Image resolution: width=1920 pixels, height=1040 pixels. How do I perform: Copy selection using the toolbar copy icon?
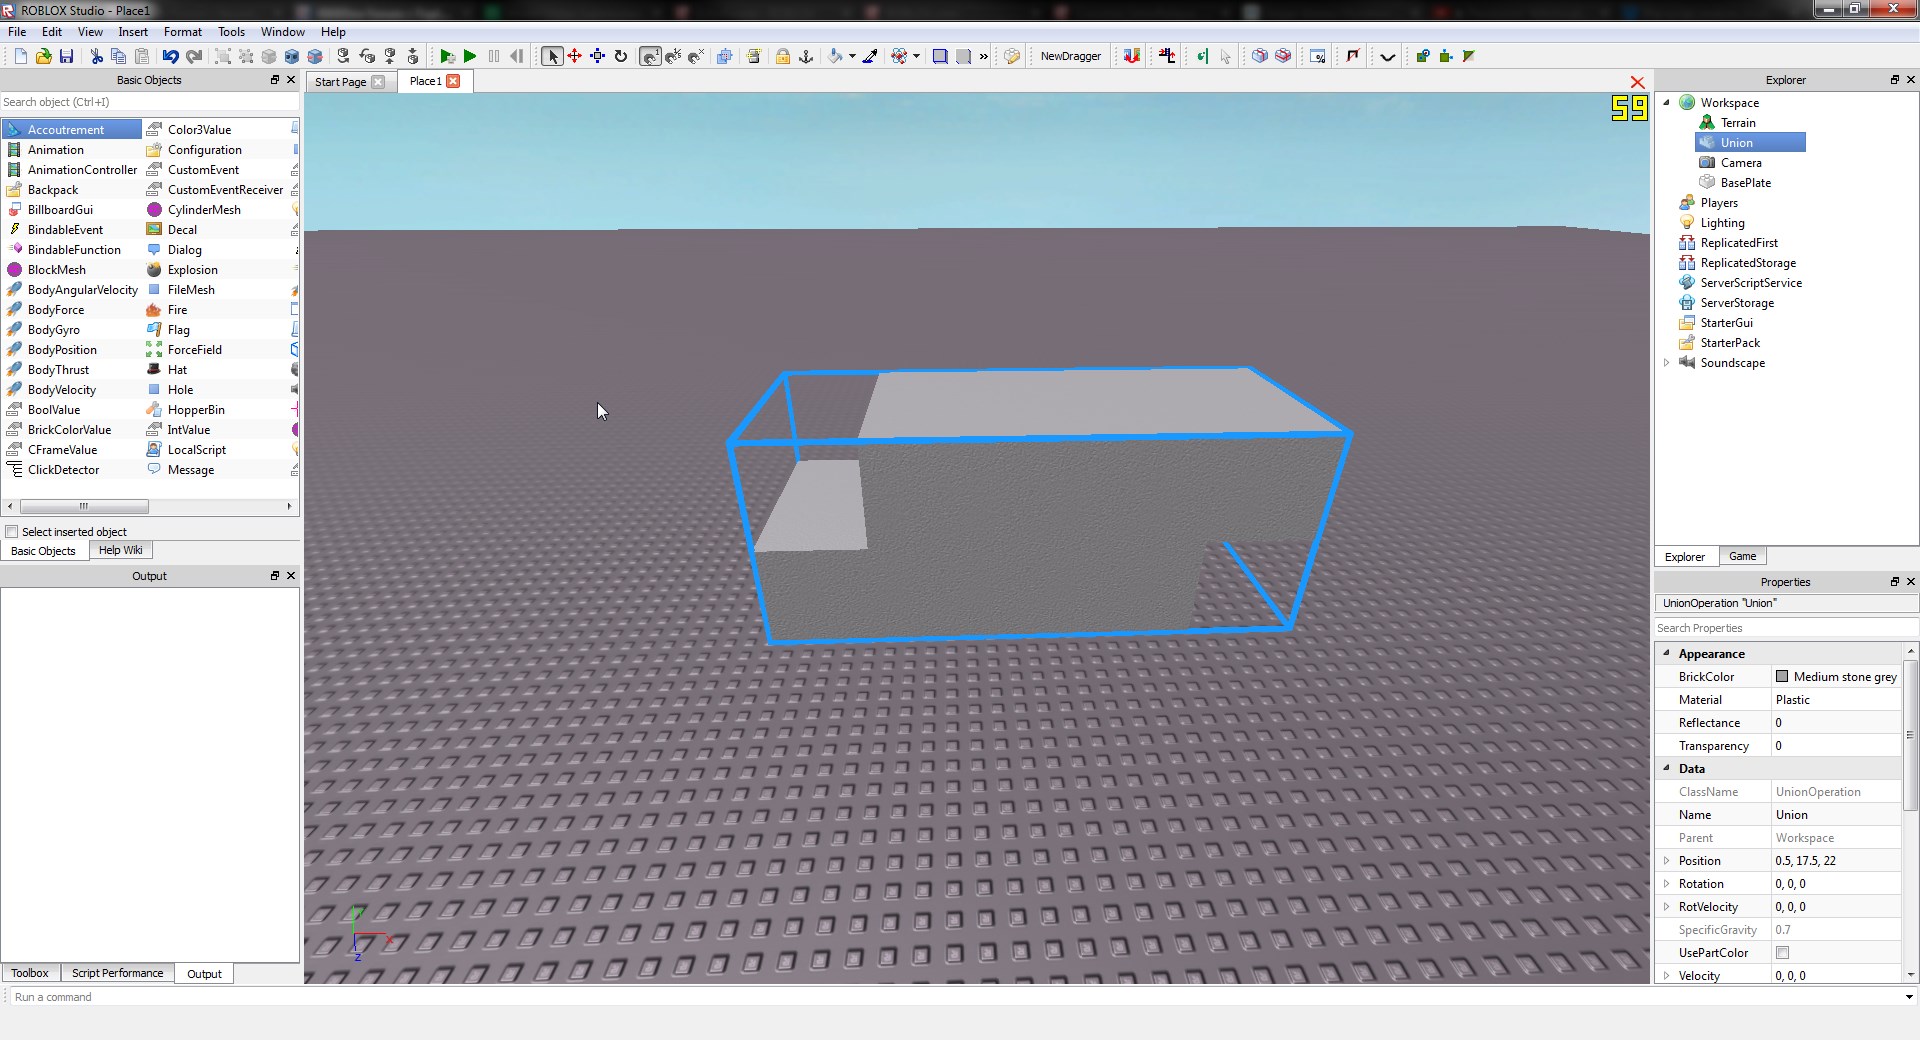click(x=118, y=56)
